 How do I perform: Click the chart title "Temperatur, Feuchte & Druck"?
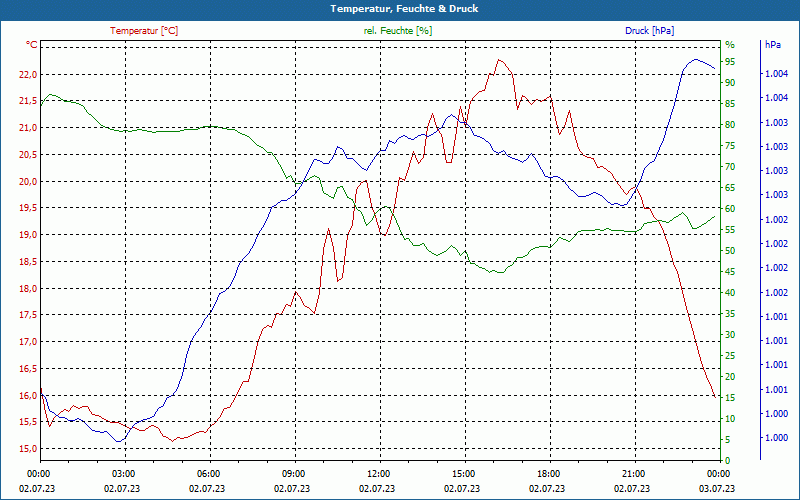[x=404, y=9]
